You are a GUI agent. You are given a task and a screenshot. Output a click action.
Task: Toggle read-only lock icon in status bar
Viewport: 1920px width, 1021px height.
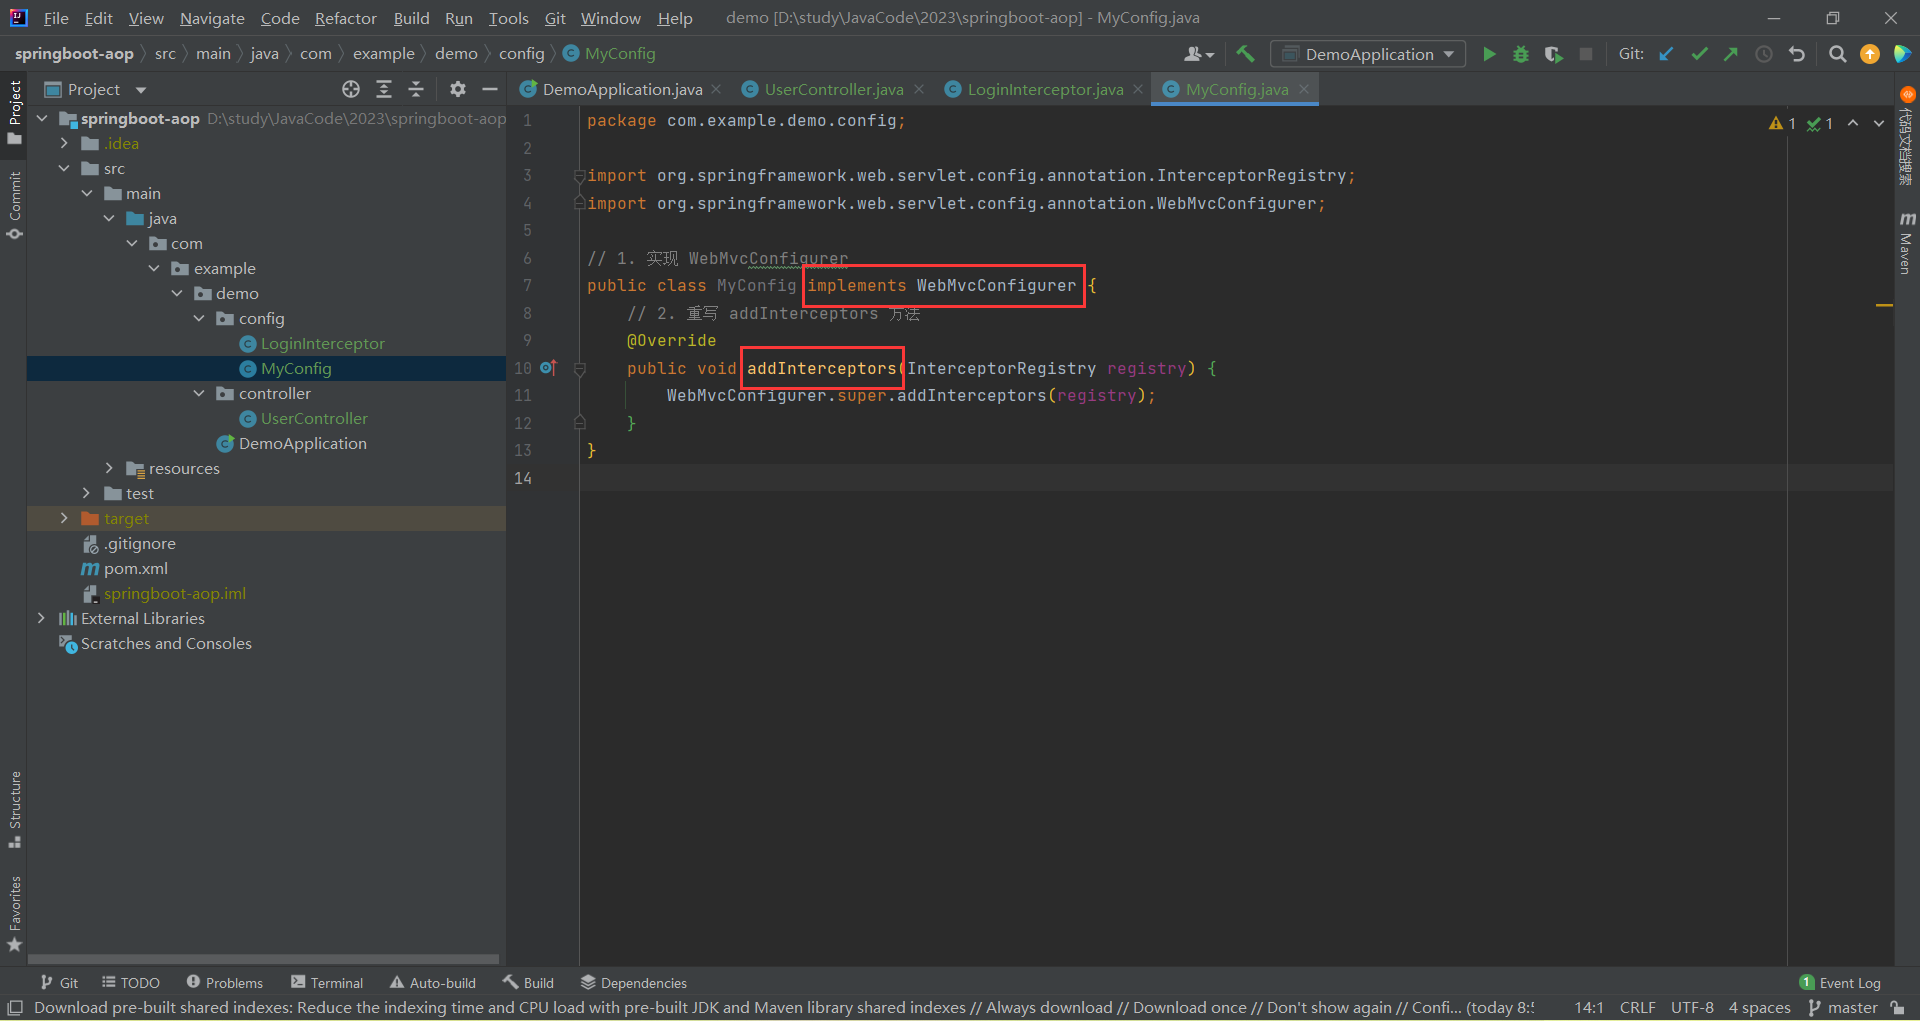1897,1008
